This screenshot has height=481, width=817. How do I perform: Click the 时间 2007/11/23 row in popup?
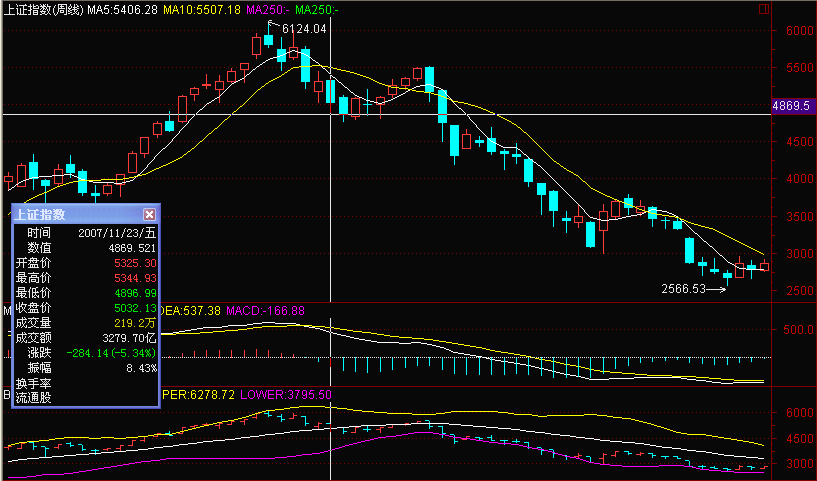(85, 232)
